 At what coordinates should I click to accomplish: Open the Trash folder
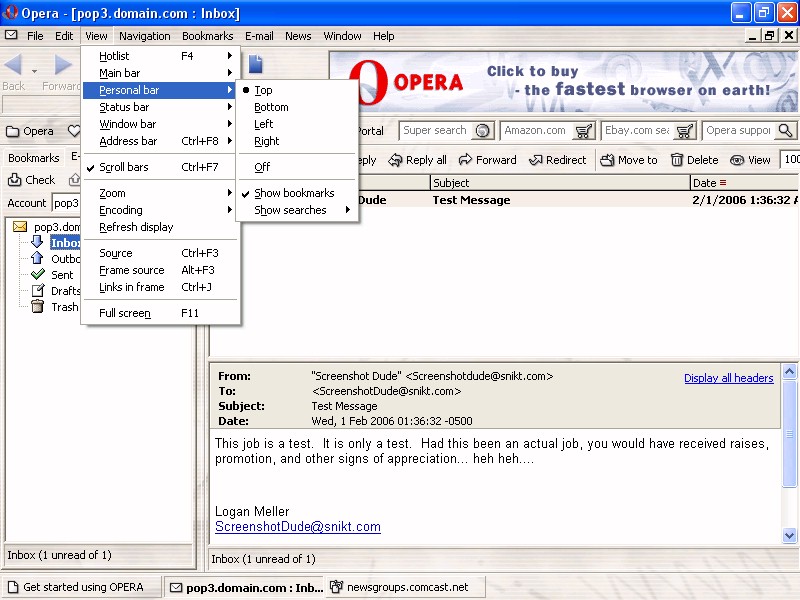[65, 307]
